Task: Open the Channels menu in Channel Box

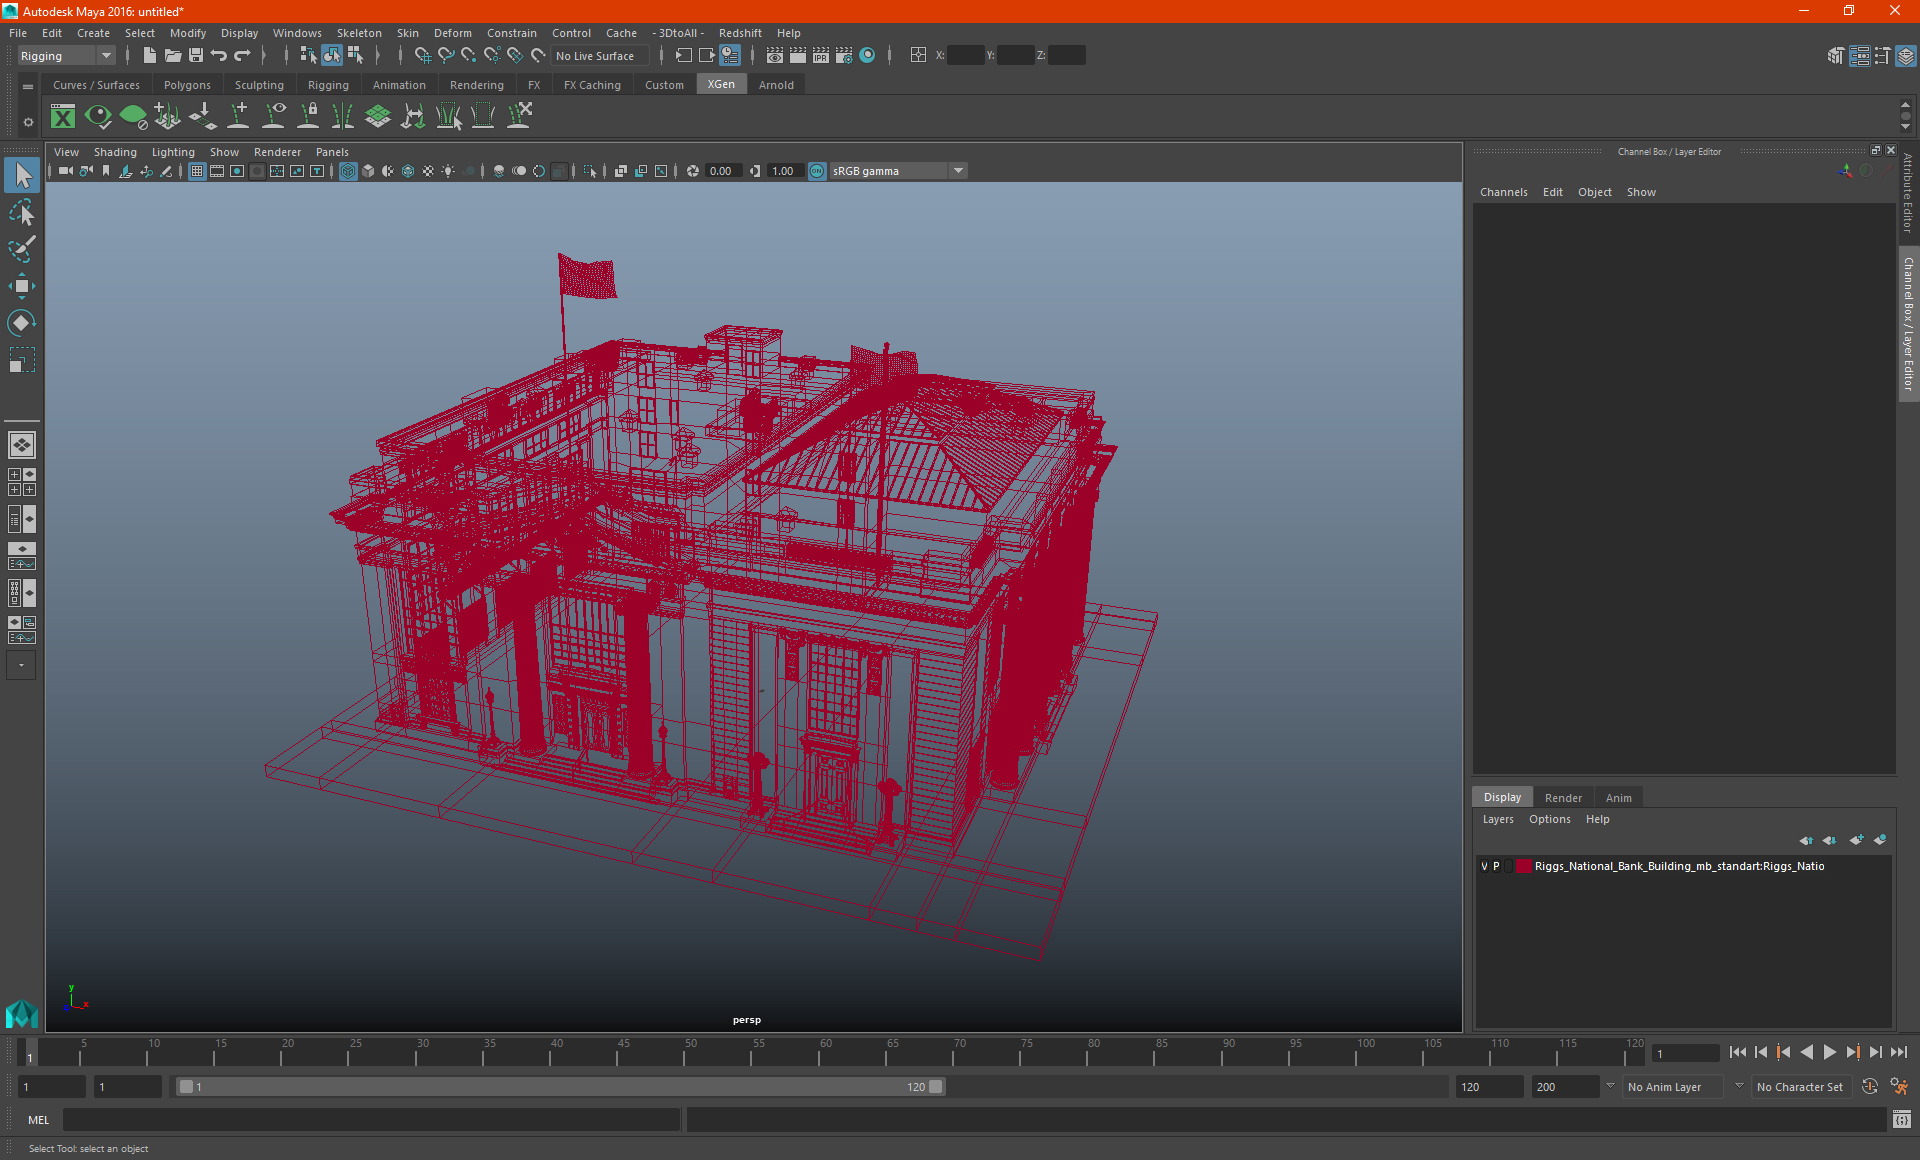Action: 1504,192
